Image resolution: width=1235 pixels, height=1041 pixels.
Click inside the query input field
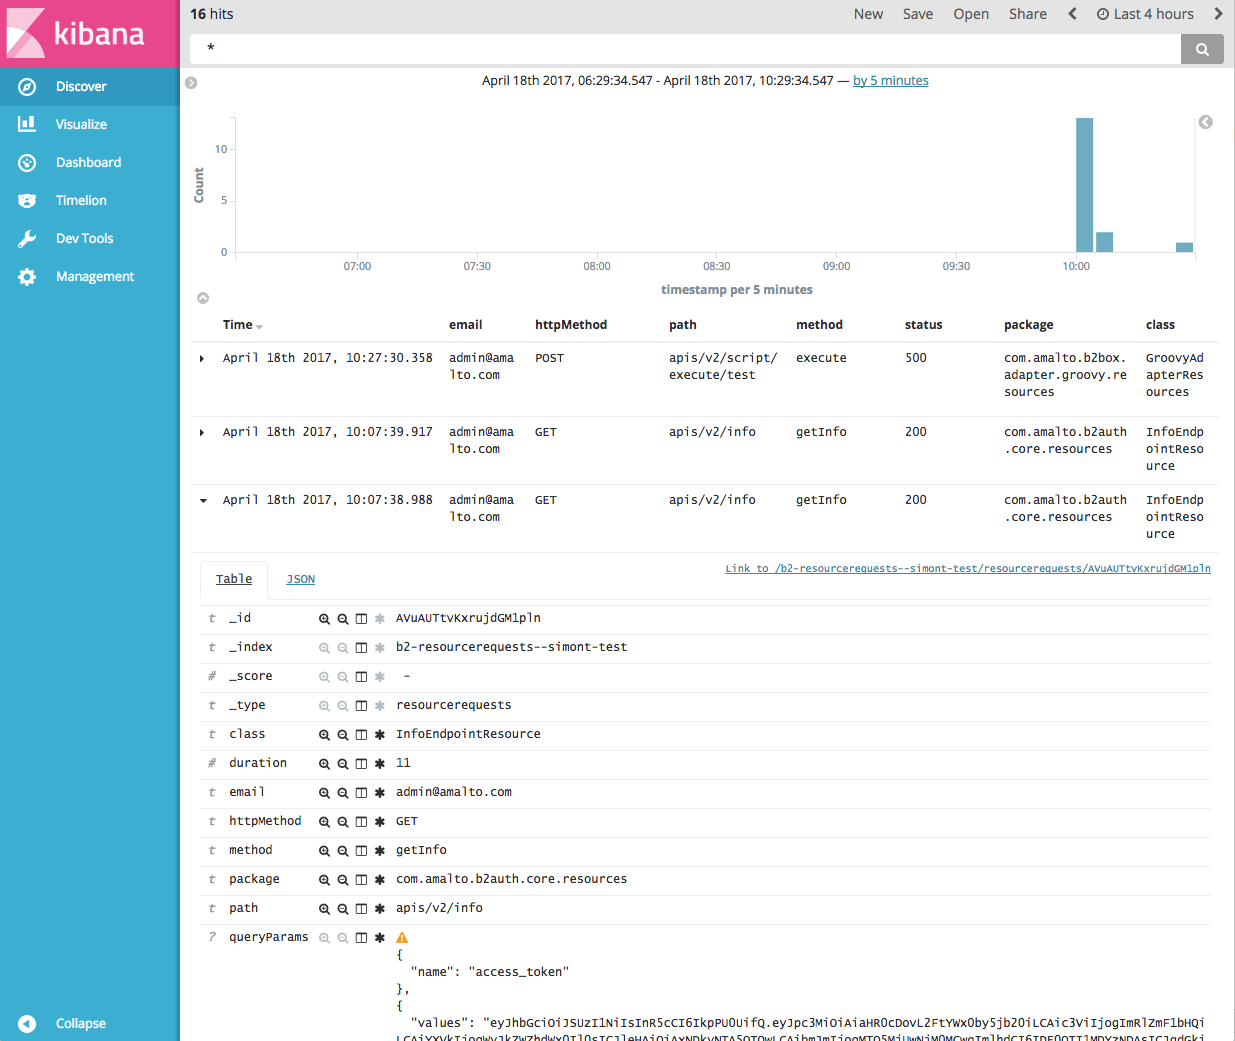pos(600,47)
